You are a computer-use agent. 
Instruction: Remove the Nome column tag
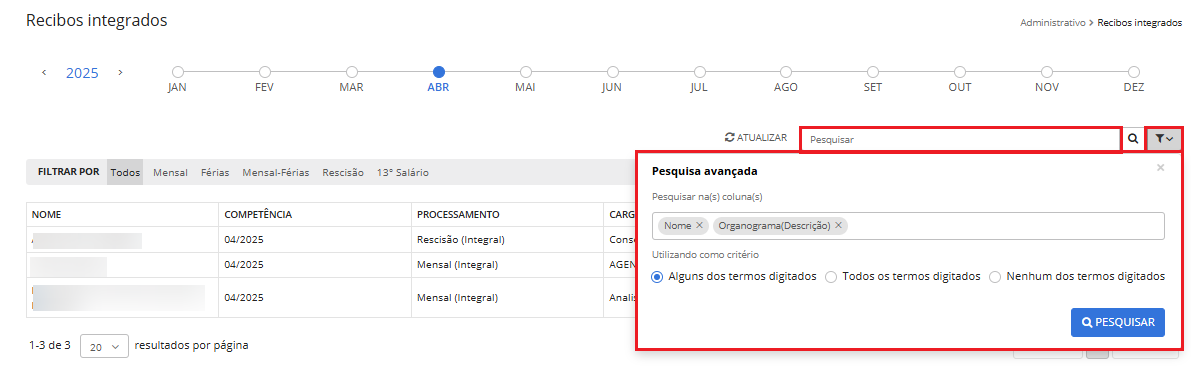tap(699, 226)
